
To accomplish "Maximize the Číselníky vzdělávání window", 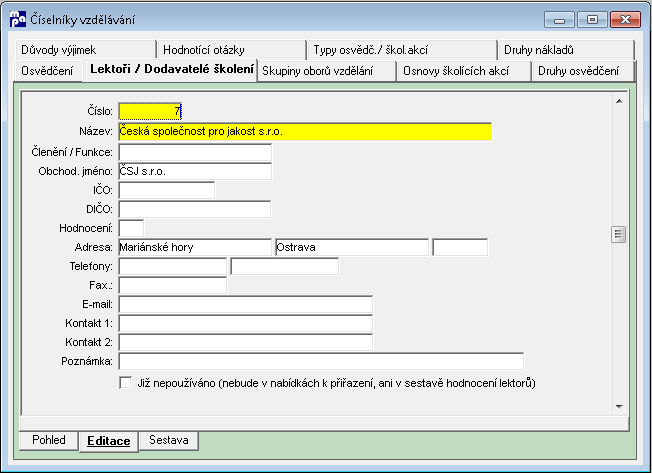I will (592, 20).
